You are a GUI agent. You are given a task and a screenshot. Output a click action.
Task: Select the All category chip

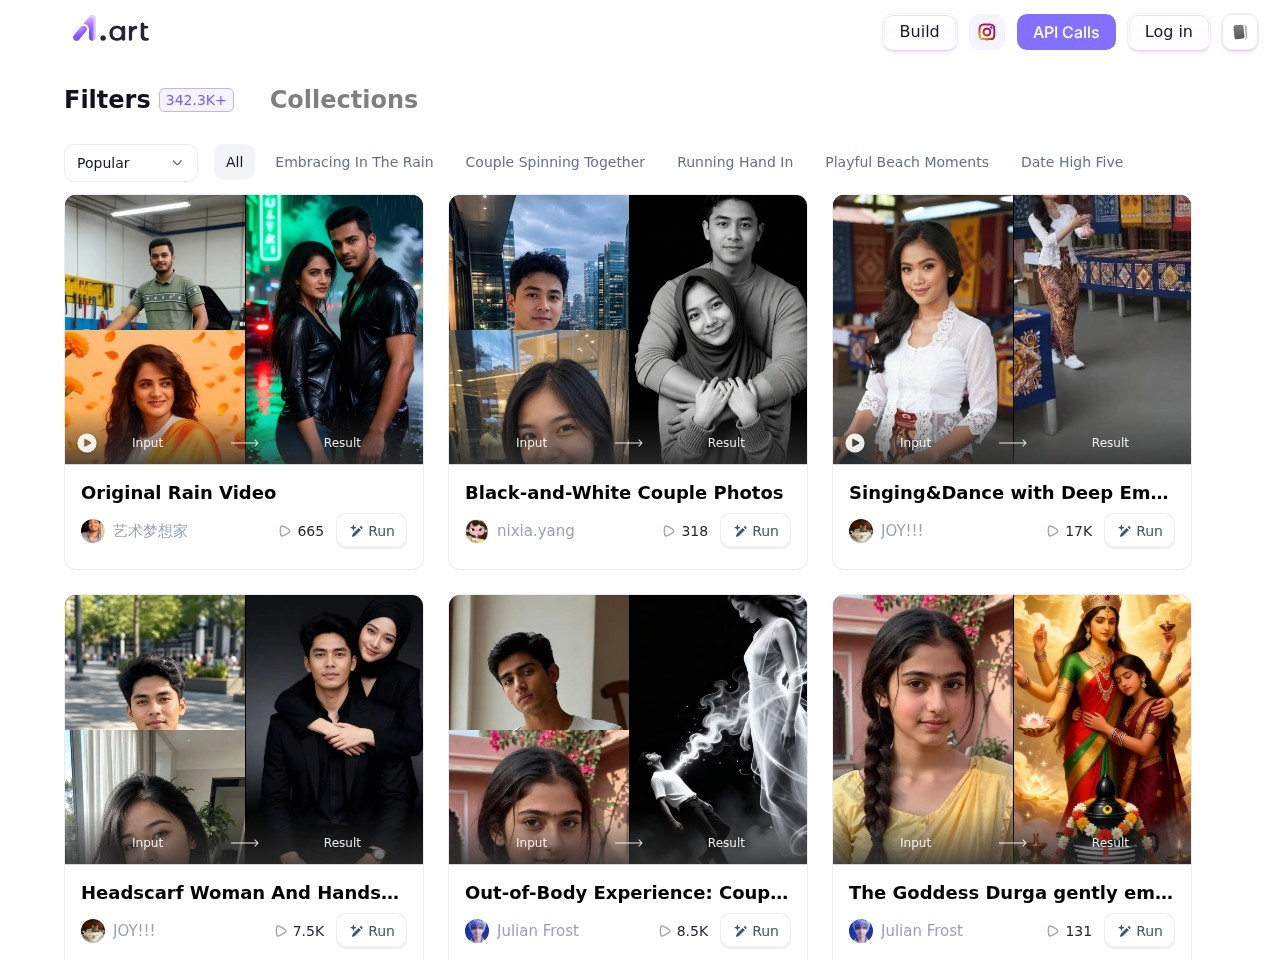pyautogui.click(x=235, y=162)
